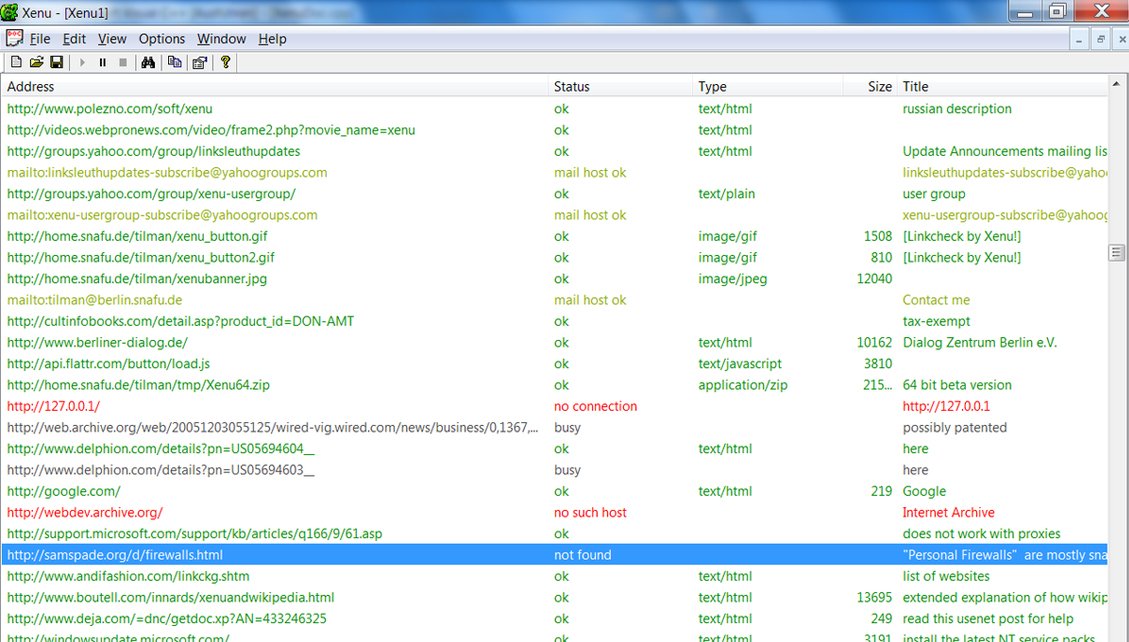The width and height of the screenshot is (1129, 642).
Task: Select the xenu_button2.gif address row
Action: coord(554,258)
